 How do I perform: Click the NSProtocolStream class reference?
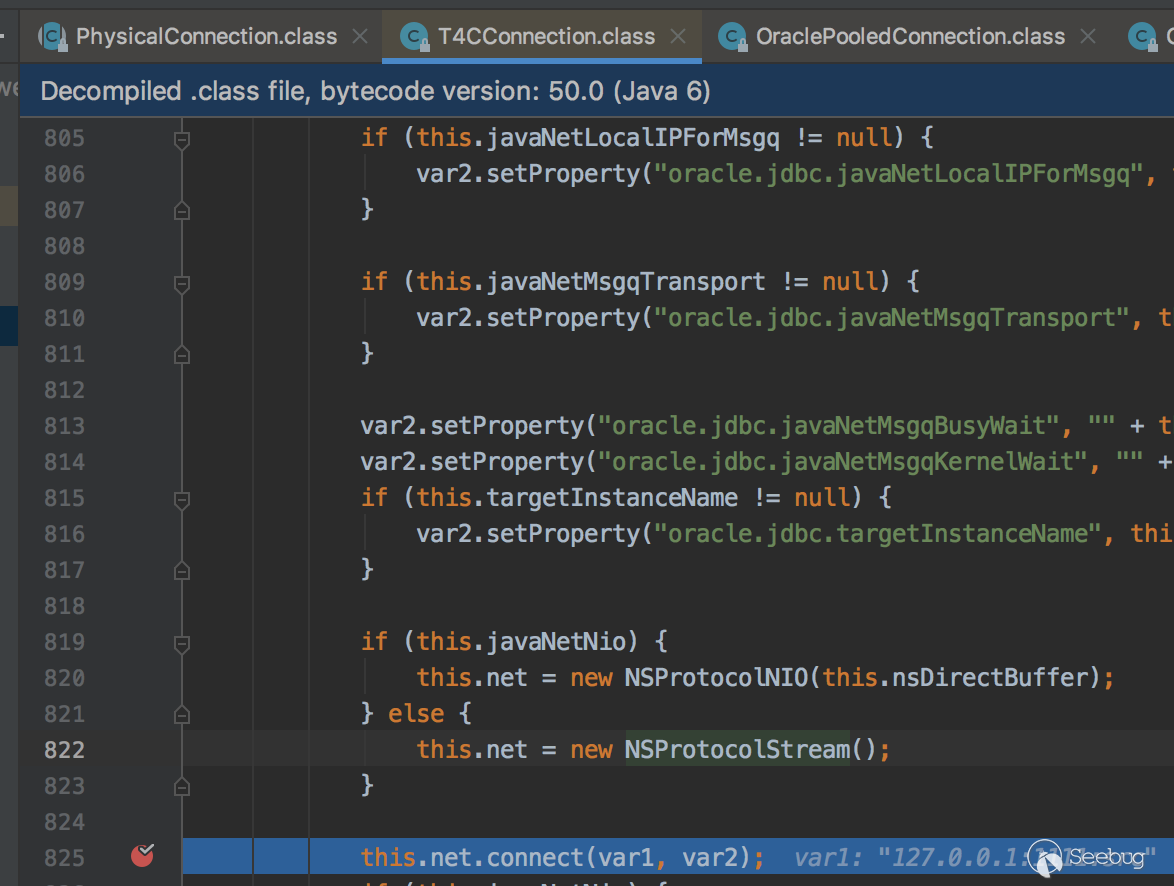(736, 749)
